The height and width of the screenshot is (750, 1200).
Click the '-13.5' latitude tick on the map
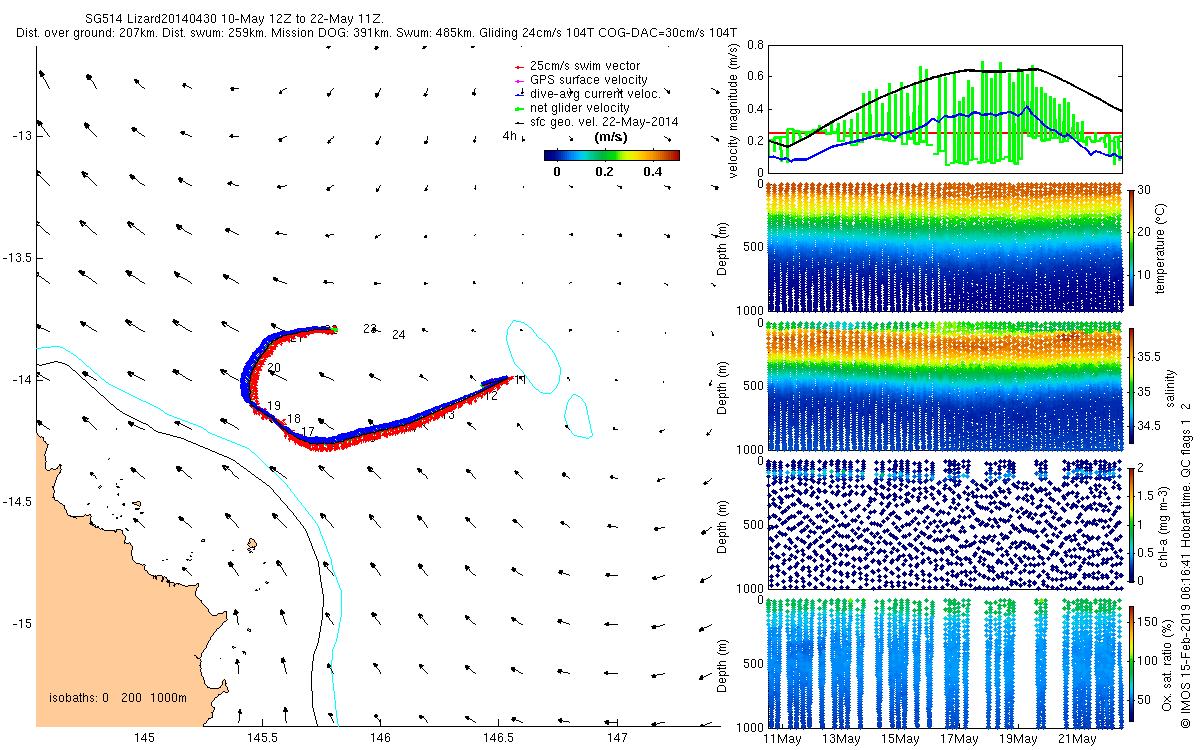click(x=18, y=258)
